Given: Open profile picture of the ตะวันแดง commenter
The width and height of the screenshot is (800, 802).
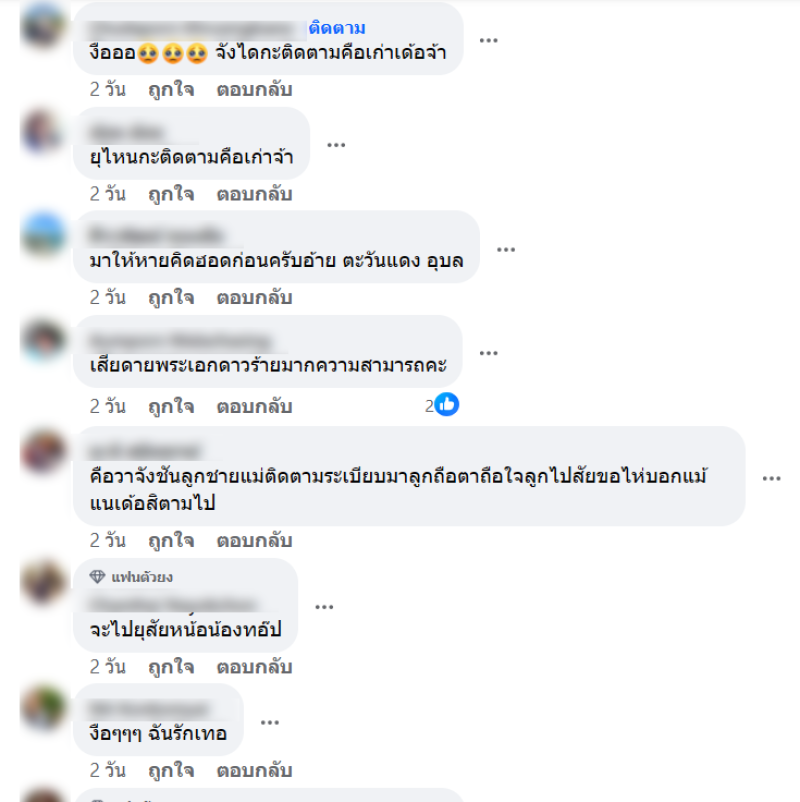Looking at the screenshot, I should click(x=43, y=234).
